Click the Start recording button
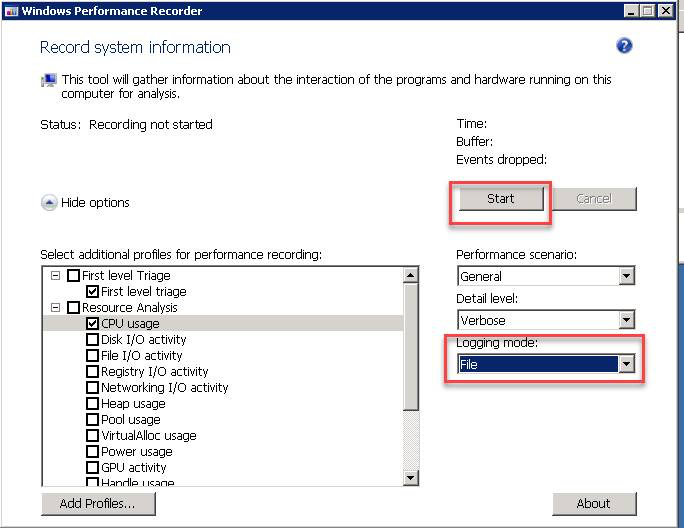The width and height of the screenshot is (684, 528). pos(501,199)
